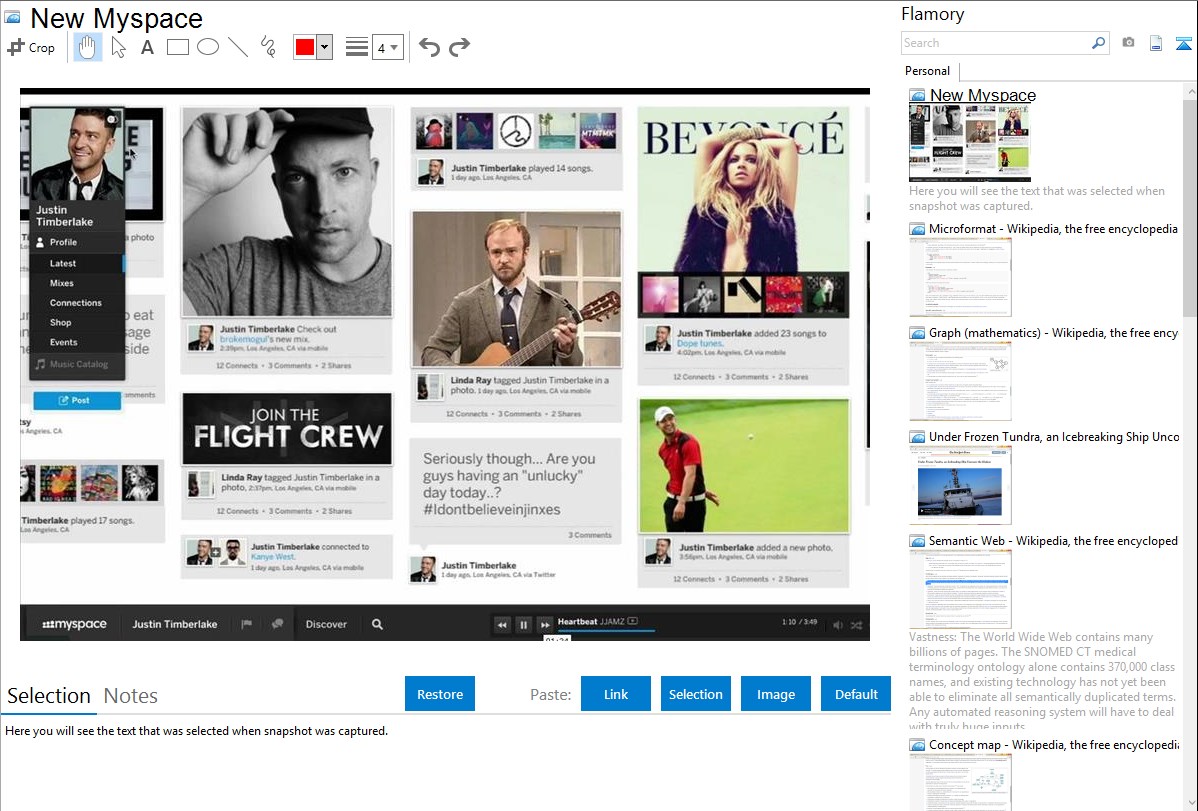Open Under Frozen Tundra snapshot entry

pyautogui.click(x=1054, y=436)
